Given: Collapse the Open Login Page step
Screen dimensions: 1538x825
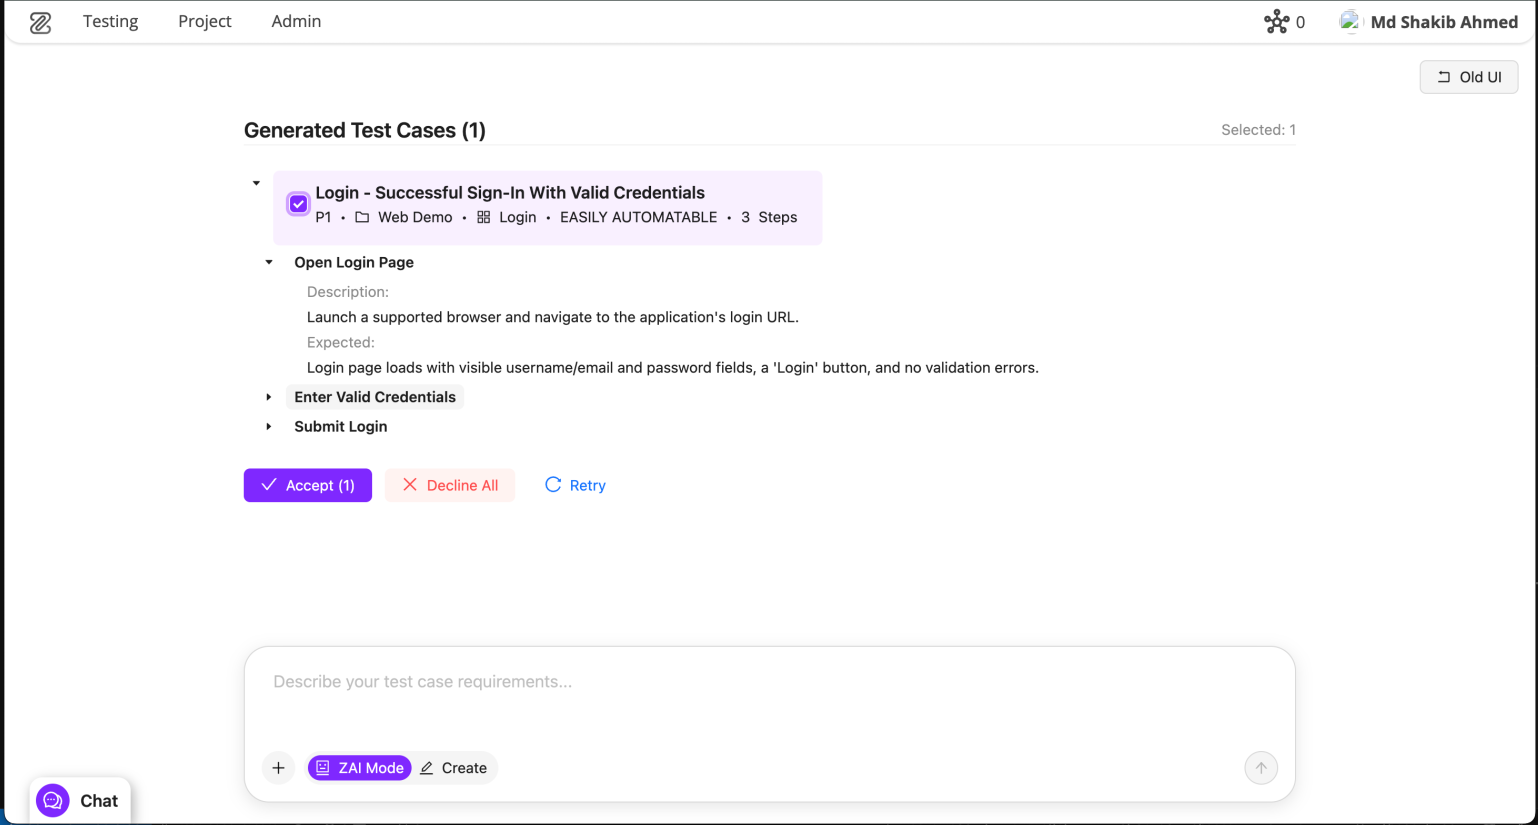Looking at the screenshot, I should [269, 262].
